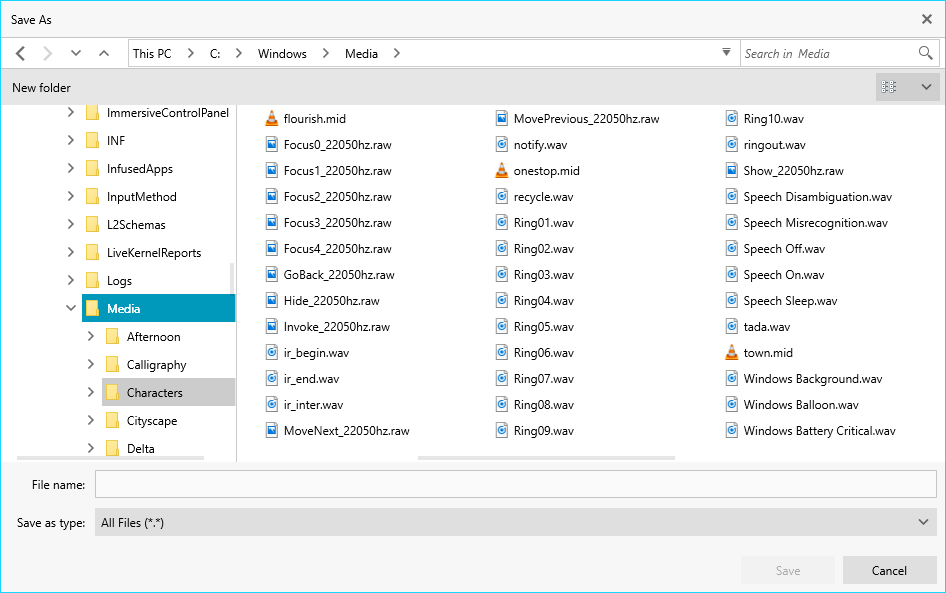This screenshot has height=593, width=946.
Task: Click the Focus0_22050hz.raw file icon
Action: coord(272,144)
